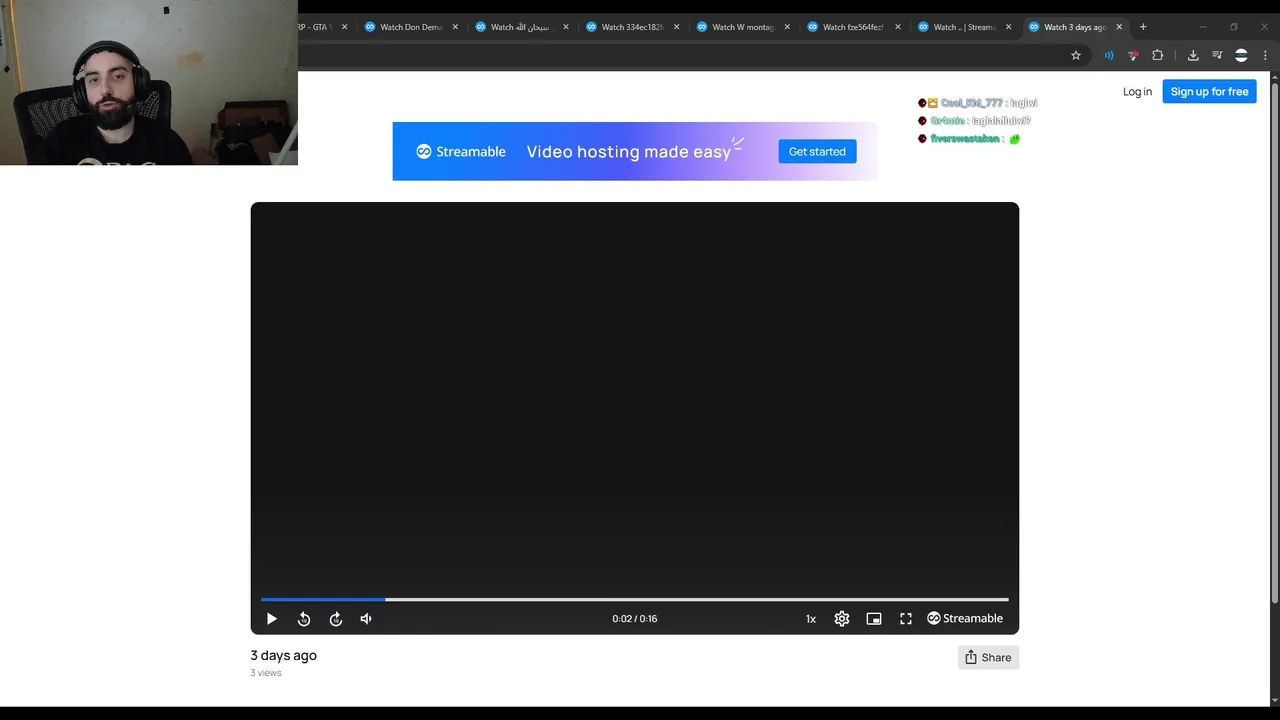Click Get started in banner

pos(817,152)
